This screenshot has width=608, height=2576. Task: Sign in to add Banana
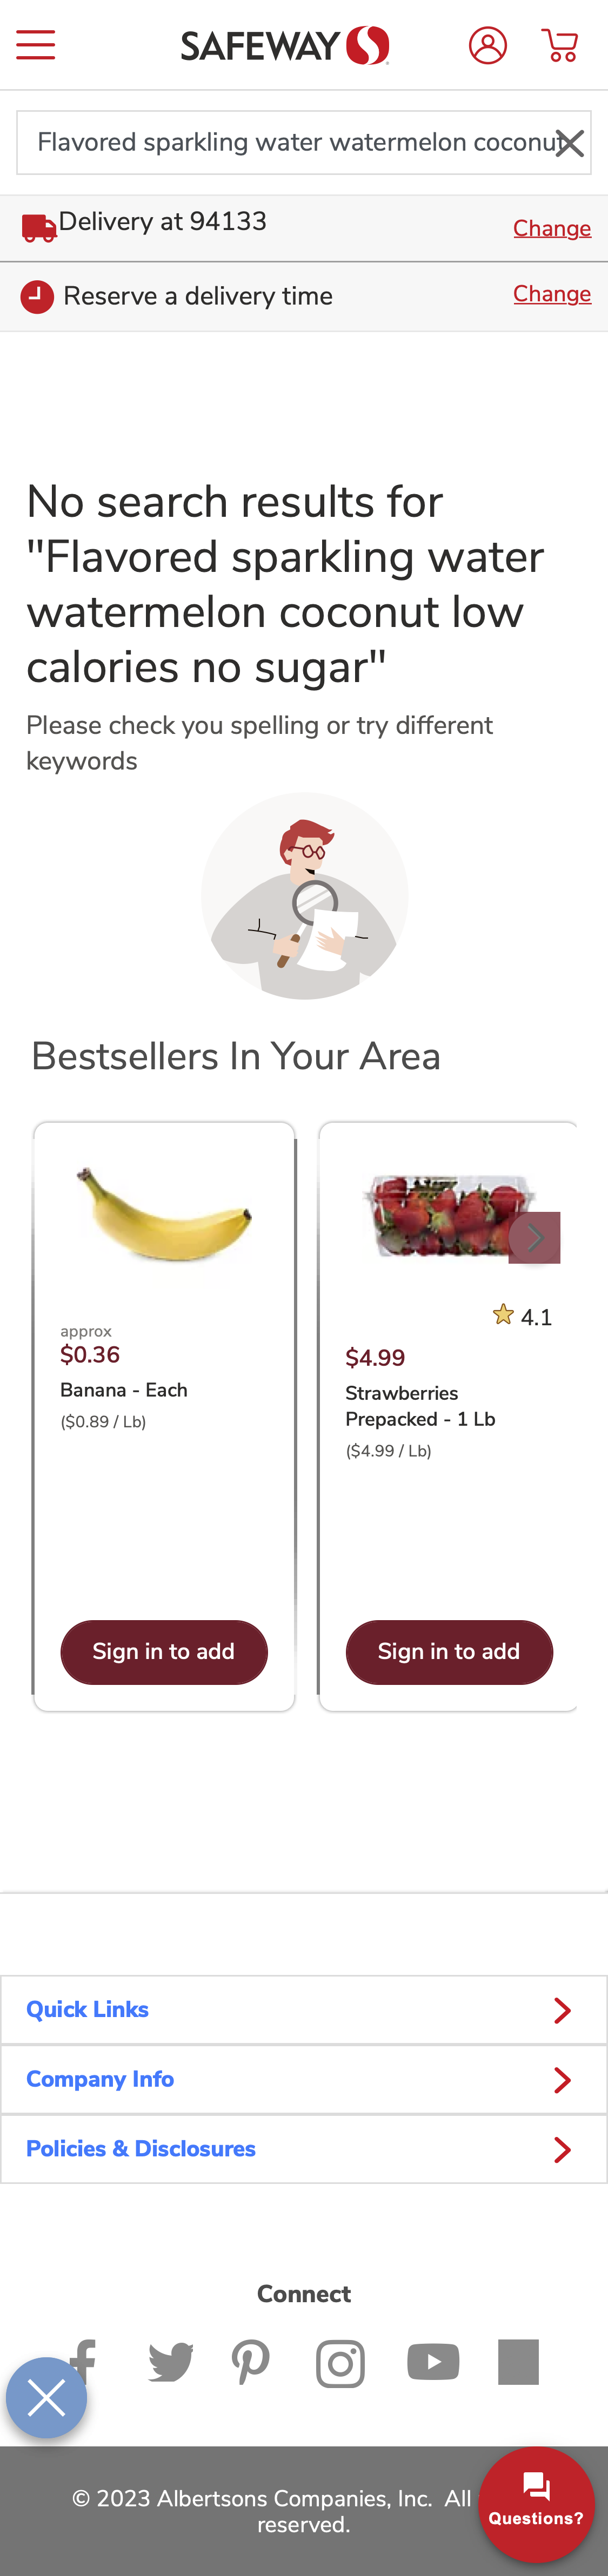164,1652
